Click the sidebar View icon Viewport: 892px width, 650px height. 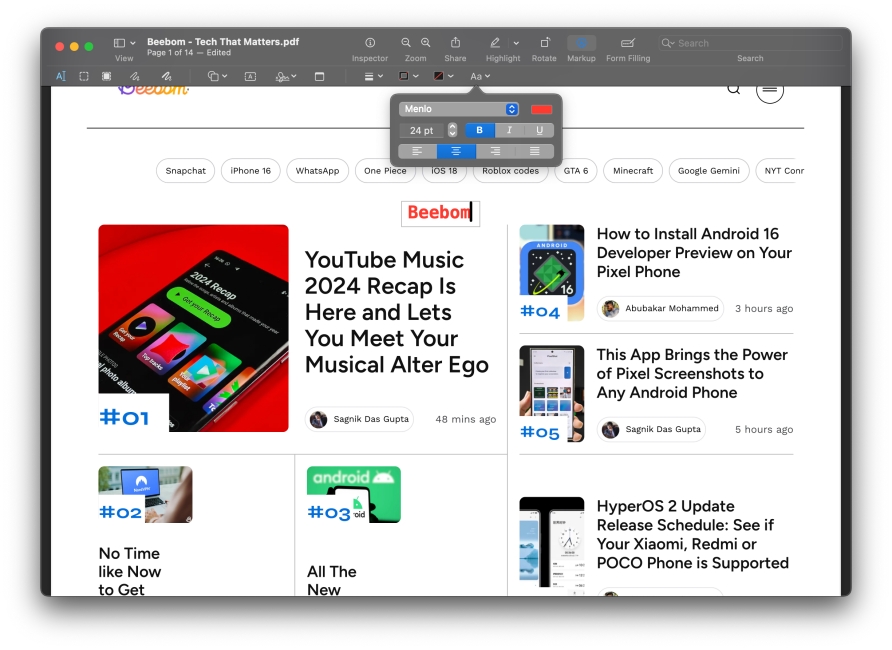119,43
